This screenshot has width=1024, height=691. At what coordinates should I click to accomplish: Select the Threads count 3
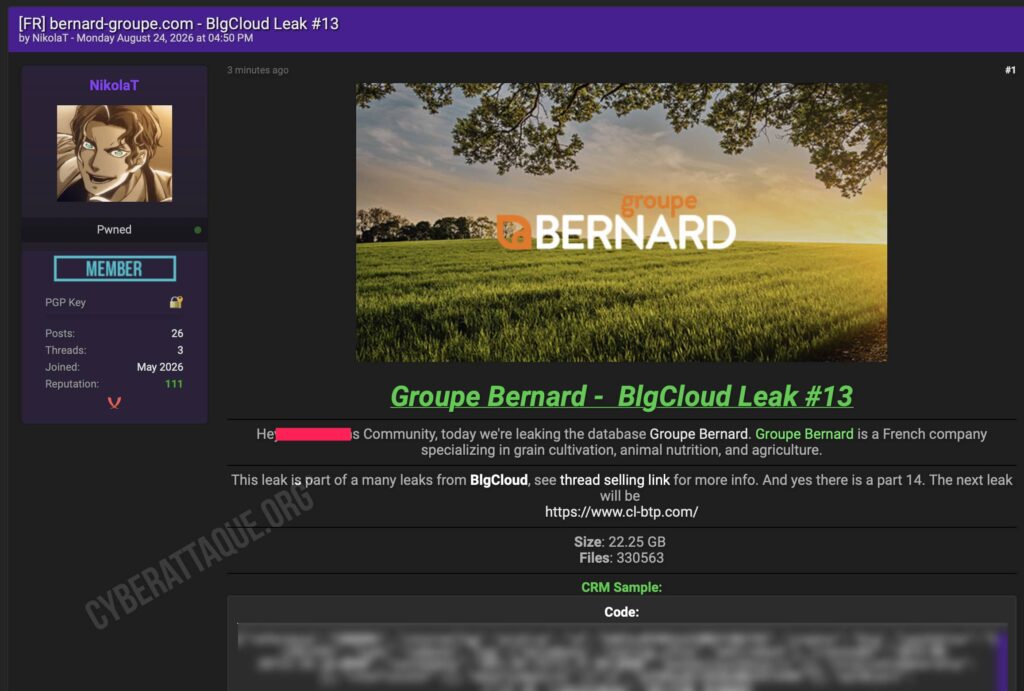(x=180, y=350)
